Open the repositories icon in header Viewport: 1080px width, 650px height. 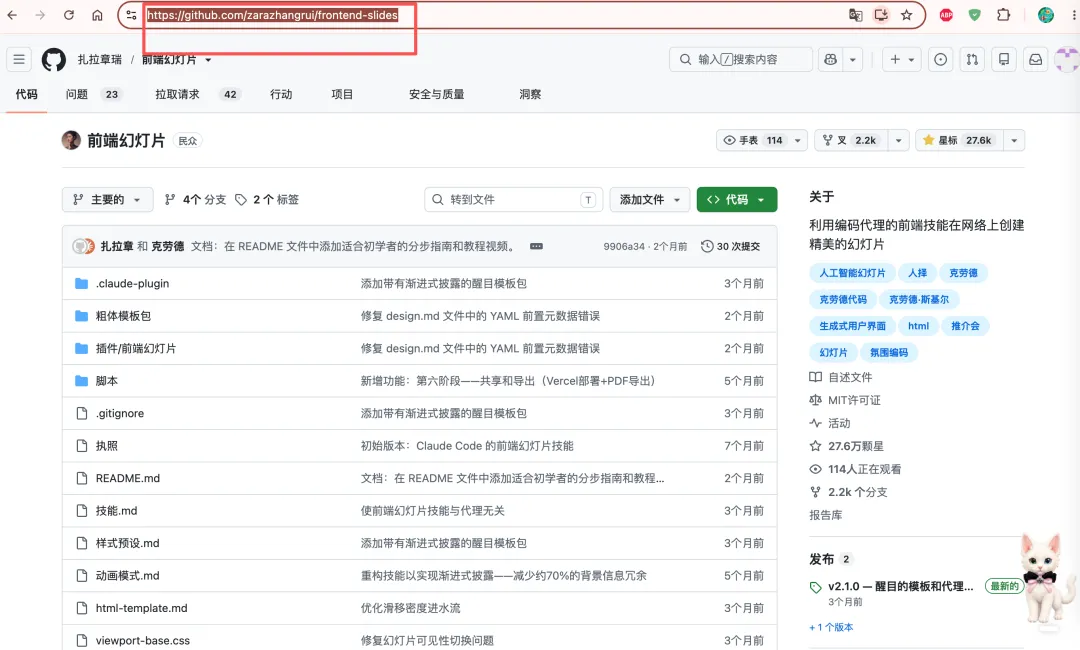(x=1004, y=59)
